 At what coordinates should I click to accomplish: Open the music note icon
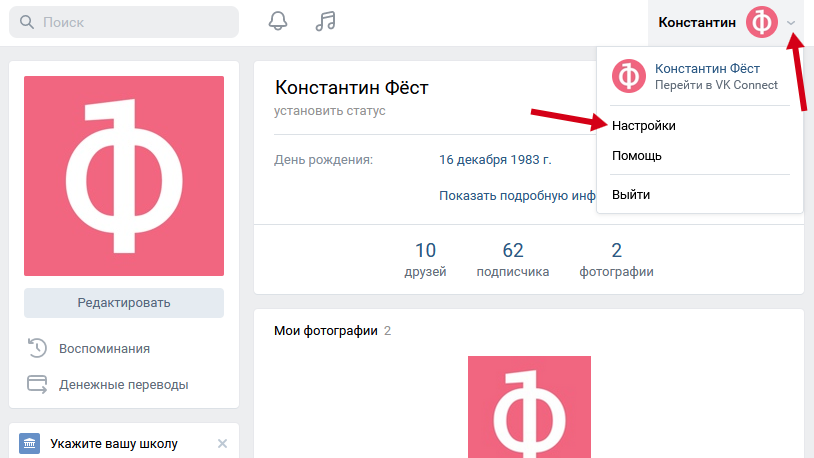point(325,21)
